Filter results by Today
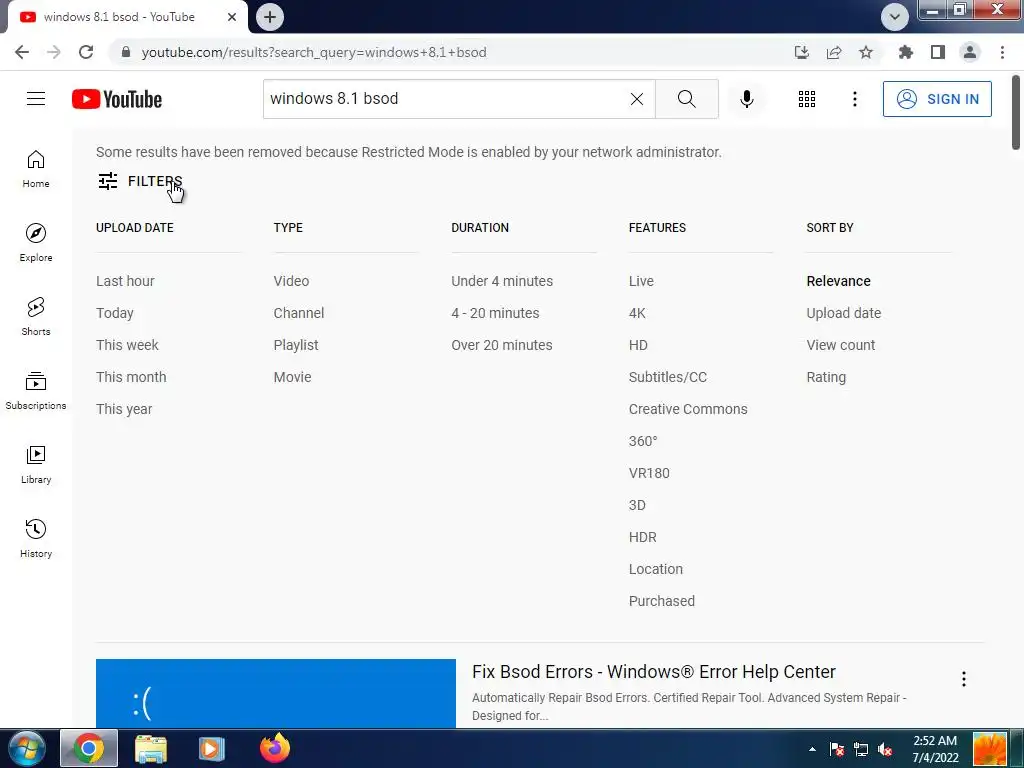 coord(114,313)
